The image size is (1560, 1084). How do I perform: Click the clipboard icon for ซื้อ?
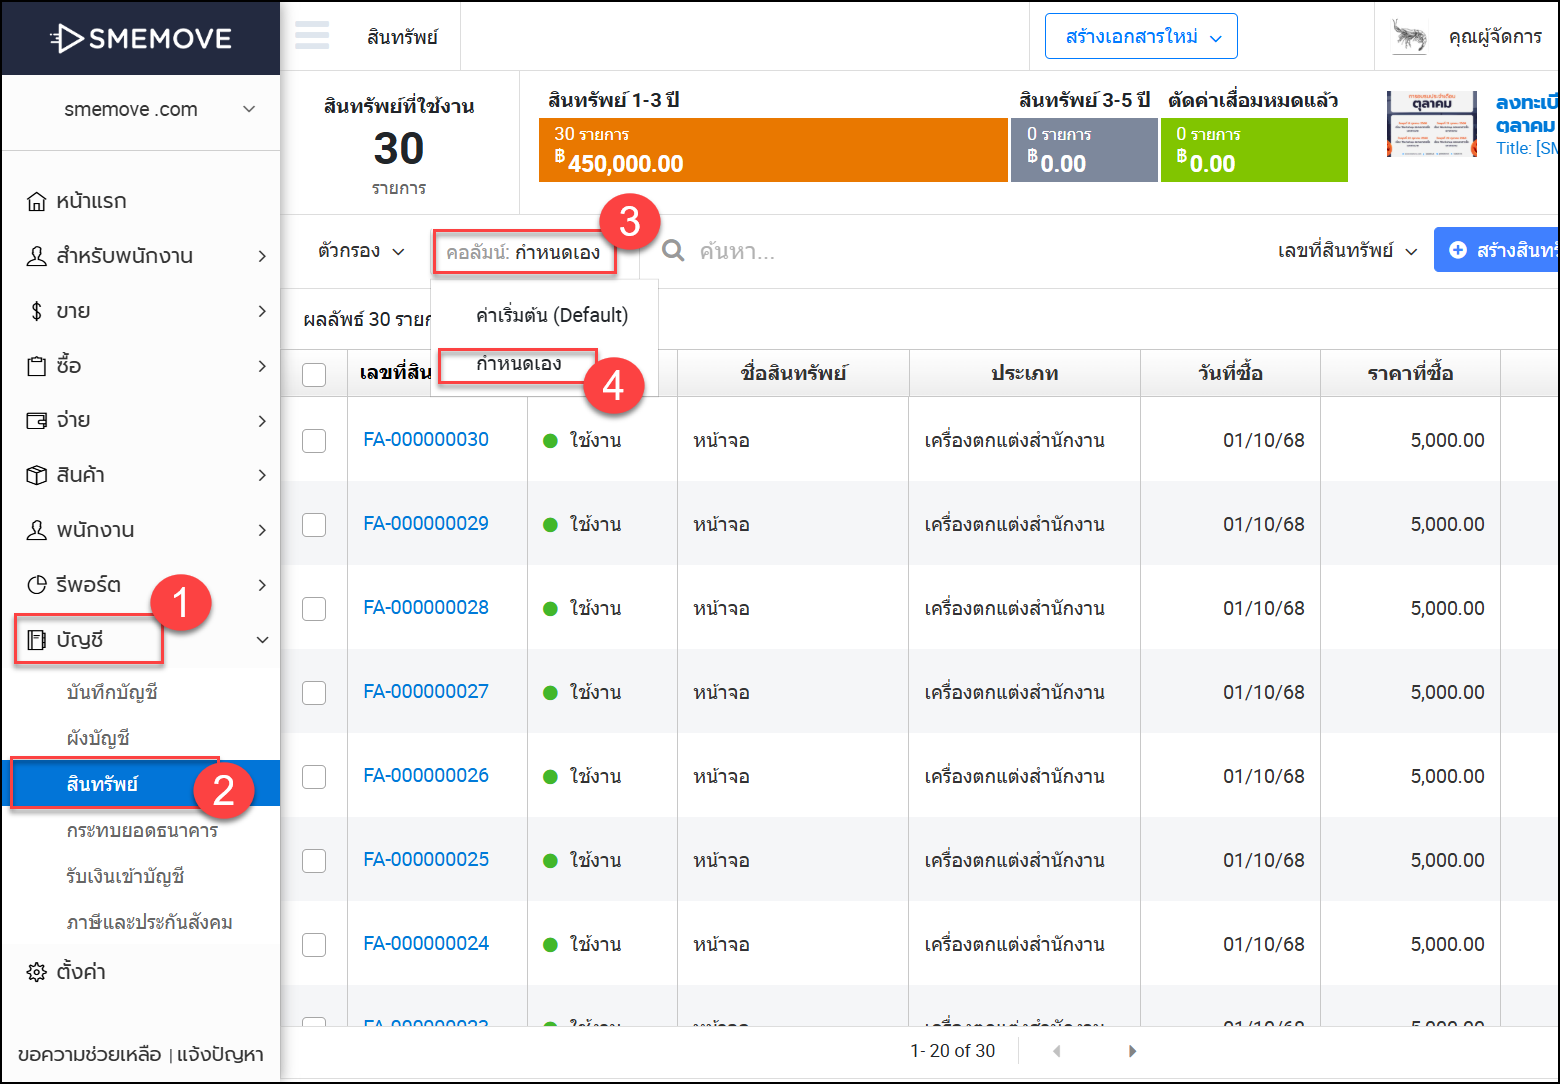pos(37,366)
